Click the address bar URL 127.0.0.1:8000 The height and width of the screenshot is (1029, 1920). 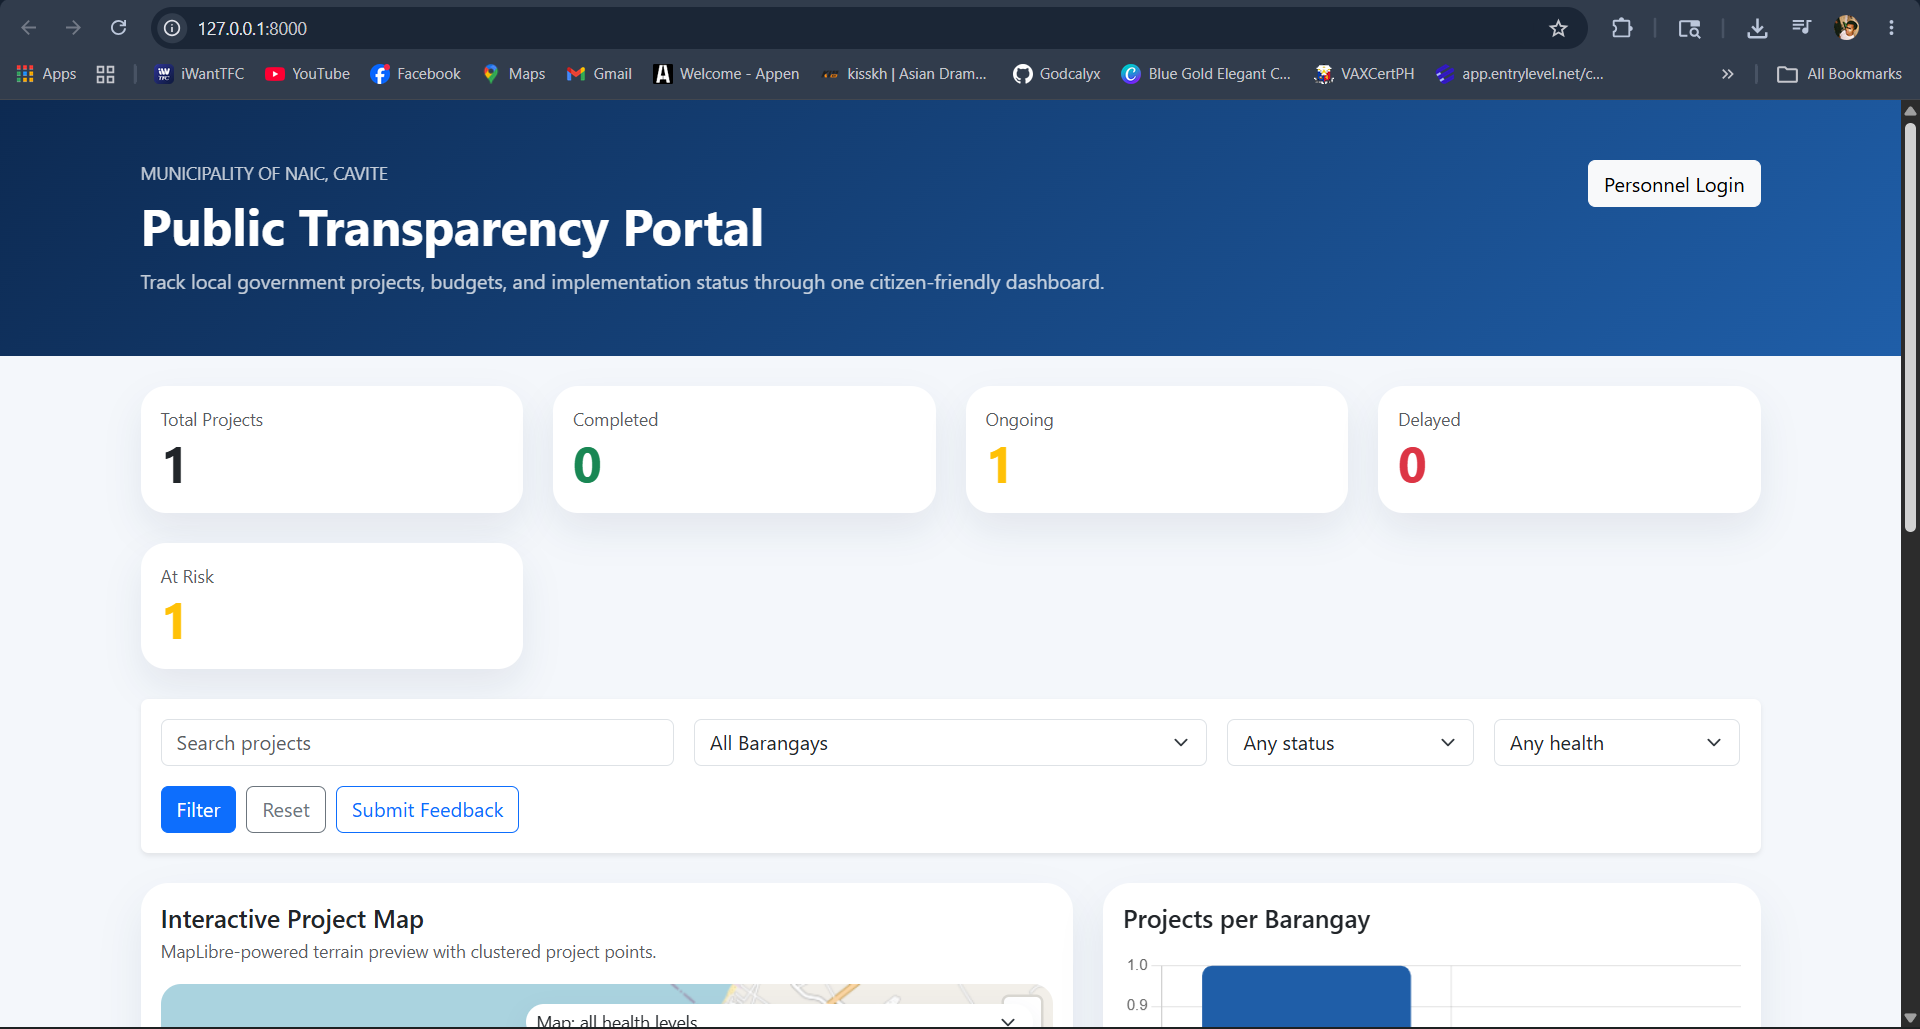[252, 29]
